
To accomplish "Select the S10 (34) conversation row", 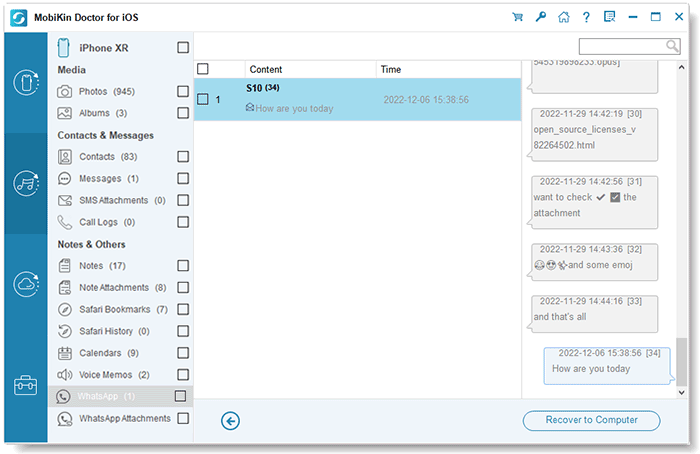I will click(x=358, y=99).
